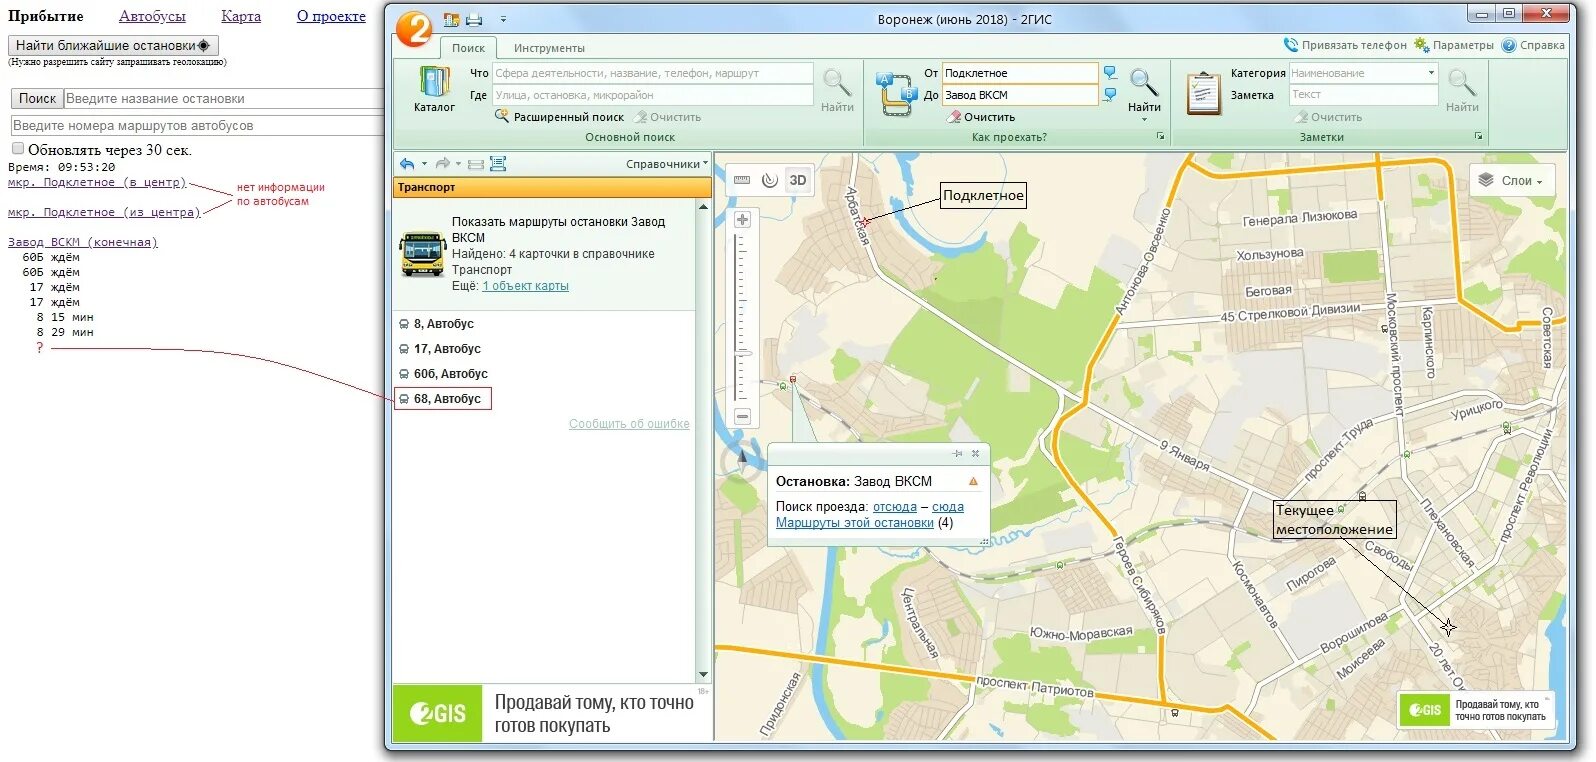Screen dimensions: 1596x762
Task: Open the quick access toolbar dropdown arrow
Action: pos(503,19)
